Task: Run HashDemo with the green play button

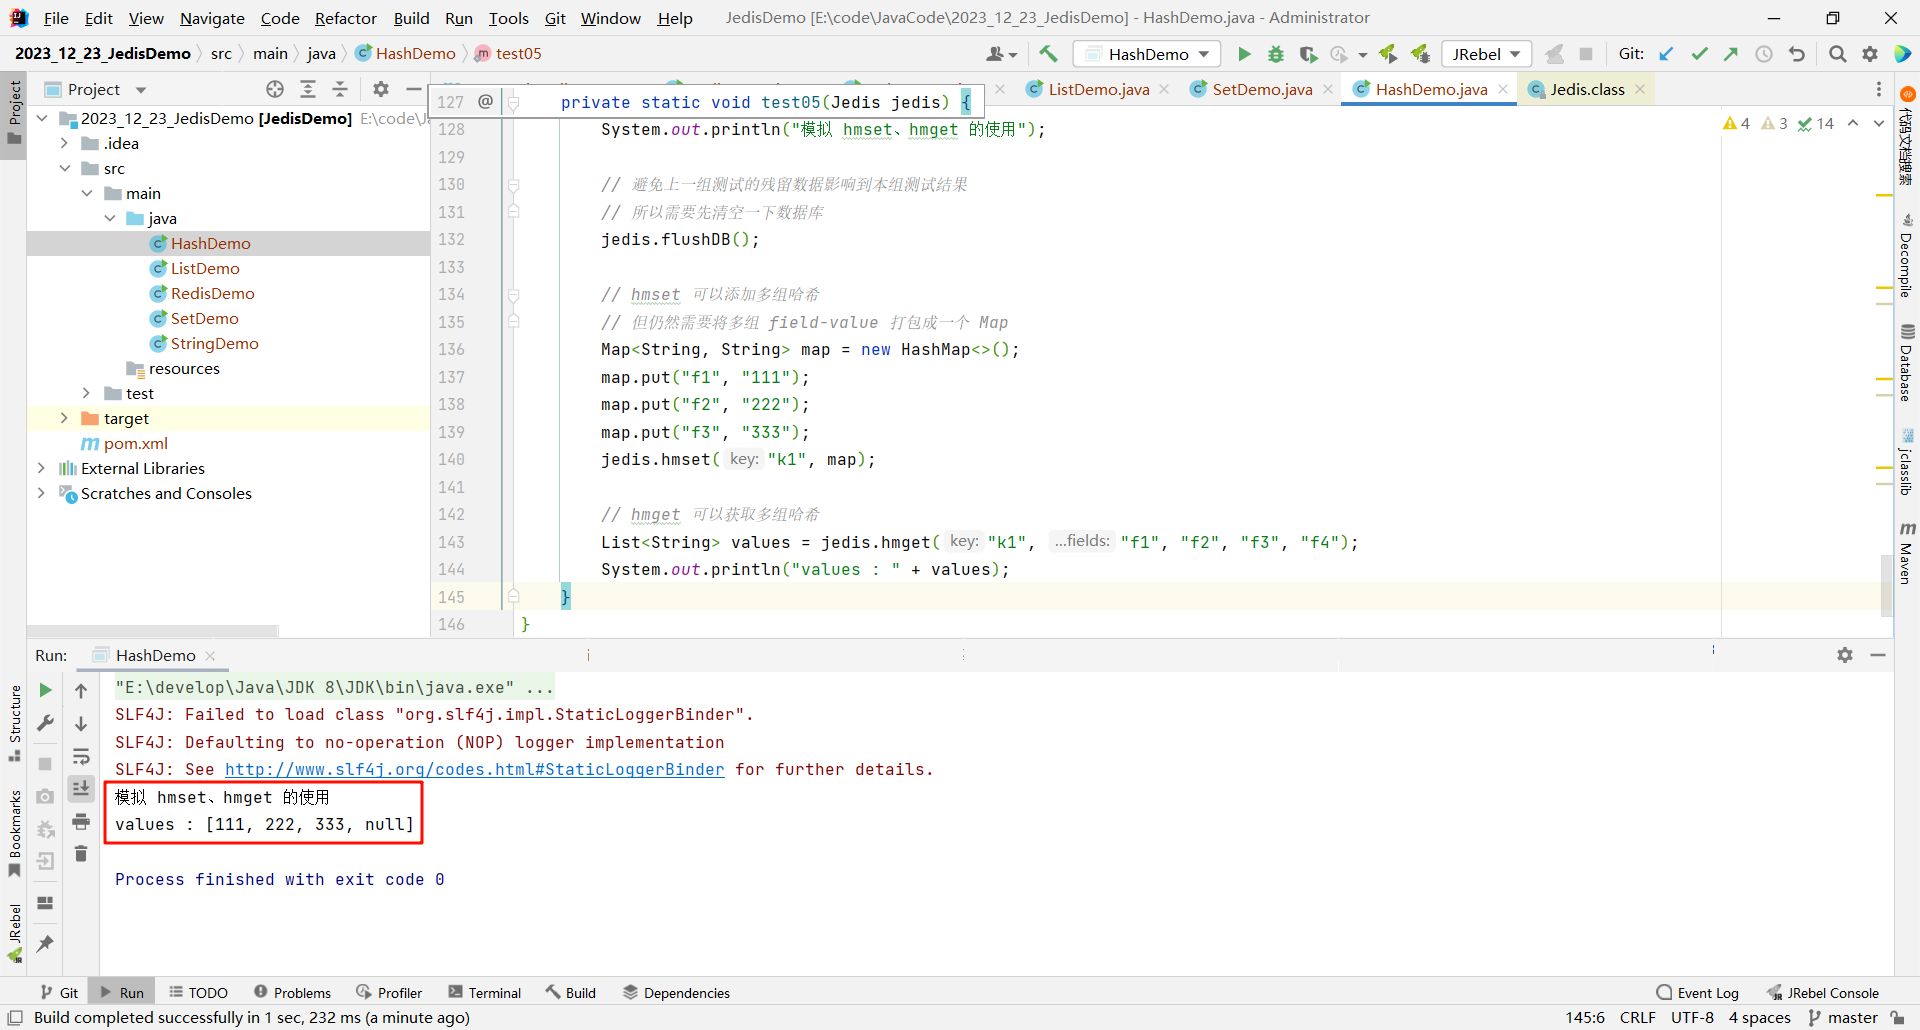Action: (1244, 54)
